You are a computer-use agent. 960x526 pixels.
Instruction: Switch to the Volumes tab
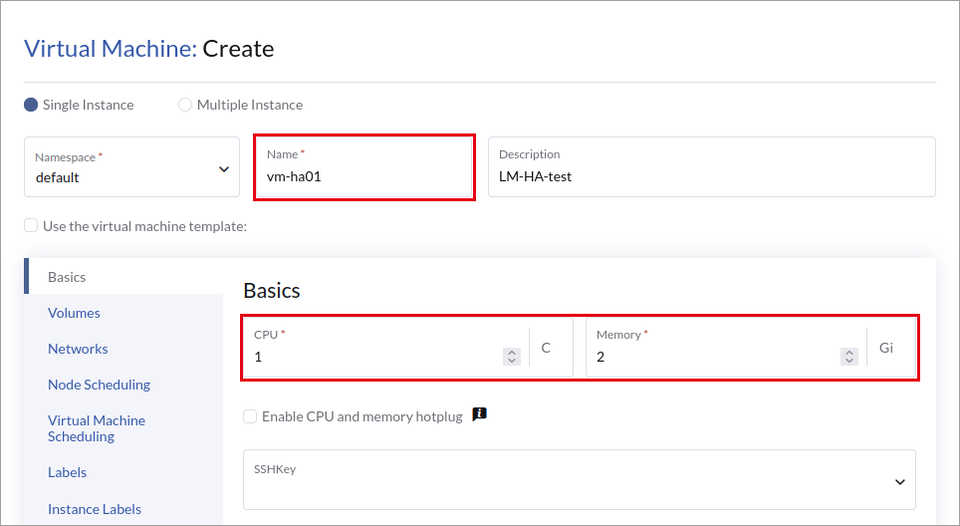click(74, 313)
